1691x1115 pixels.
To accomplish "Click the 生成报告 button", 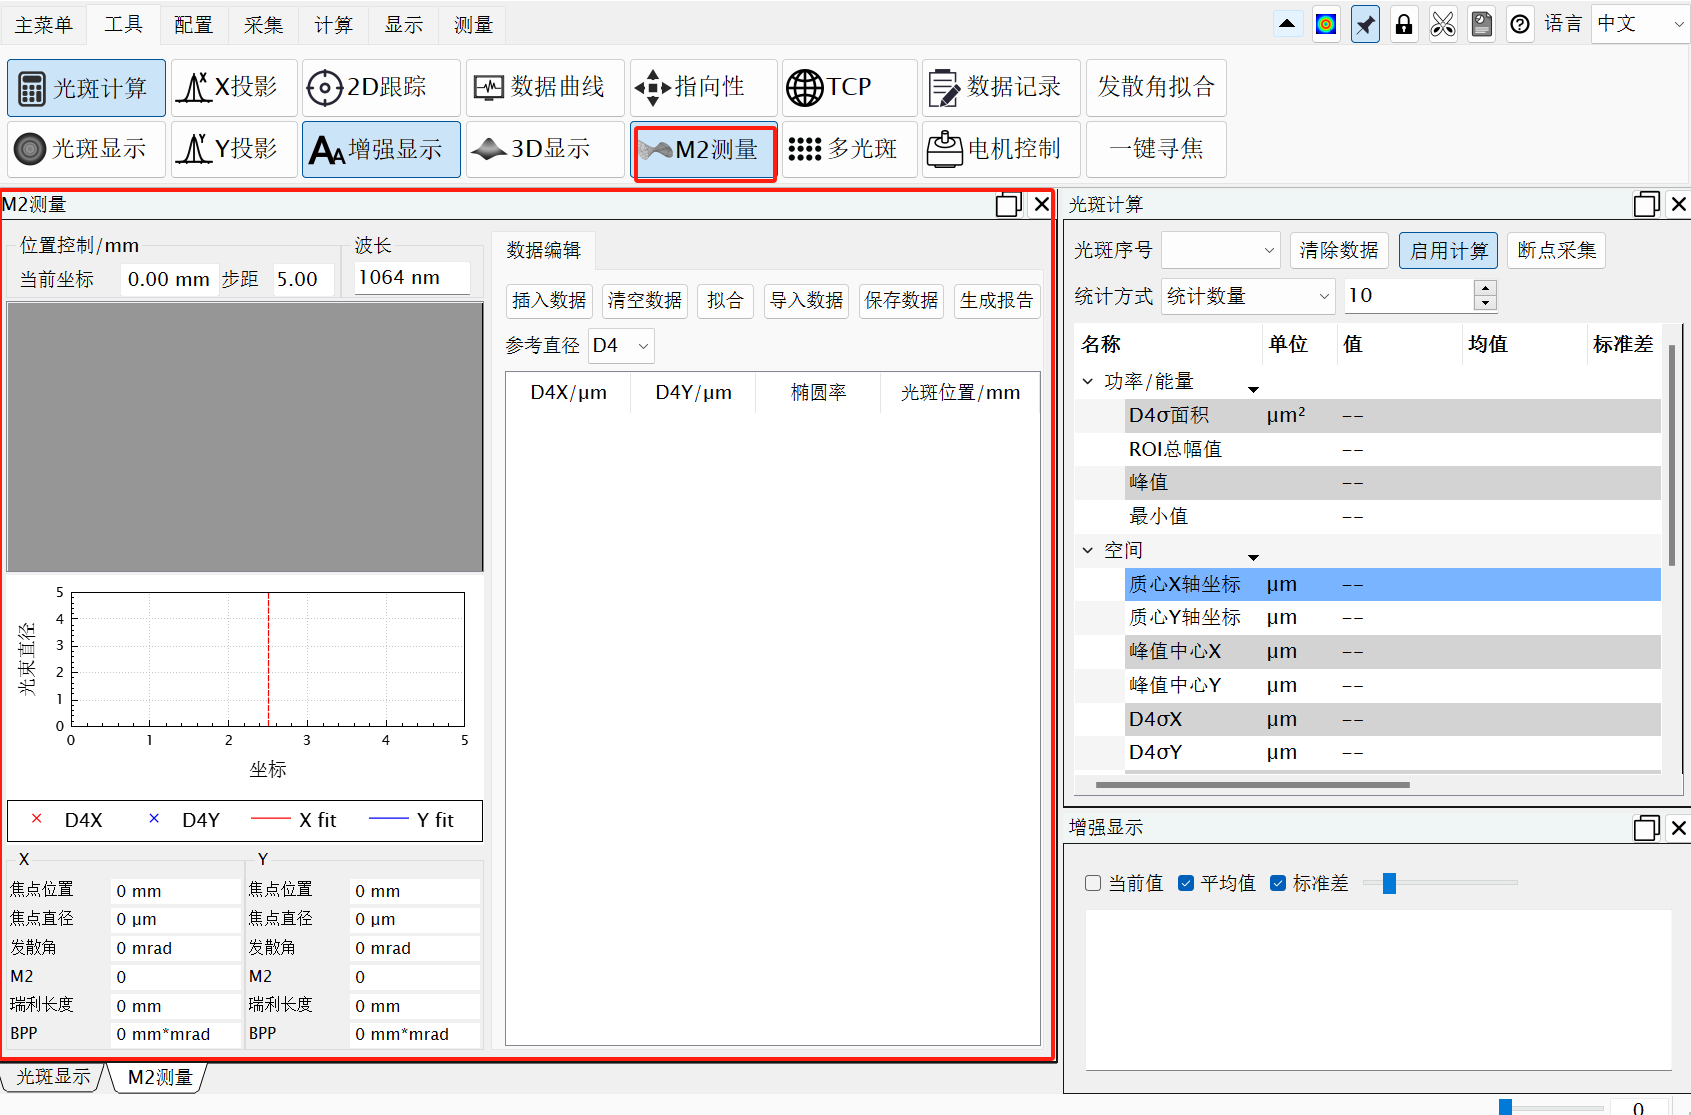I will click(x=996, y=301).
